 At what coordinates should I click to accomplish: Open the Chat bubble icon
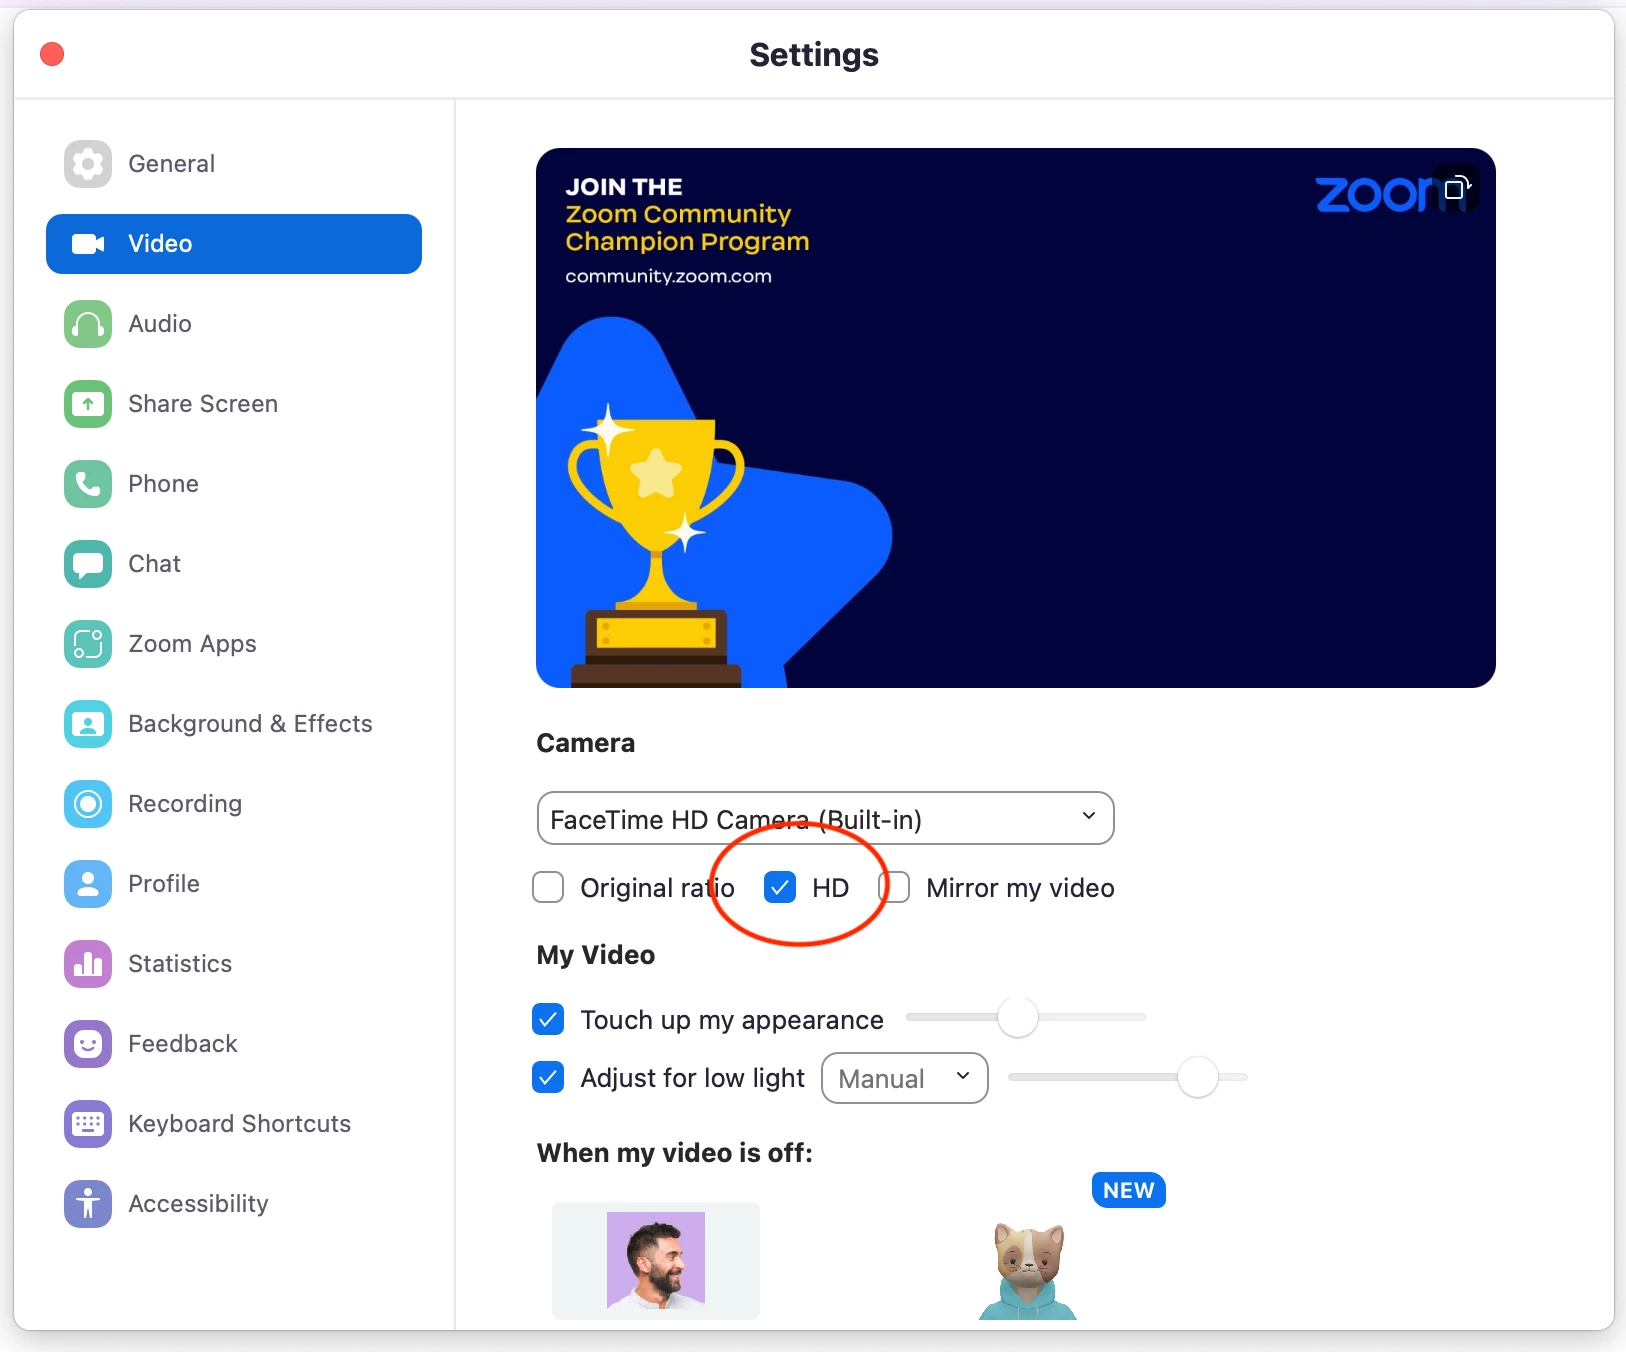coord(88,564)
